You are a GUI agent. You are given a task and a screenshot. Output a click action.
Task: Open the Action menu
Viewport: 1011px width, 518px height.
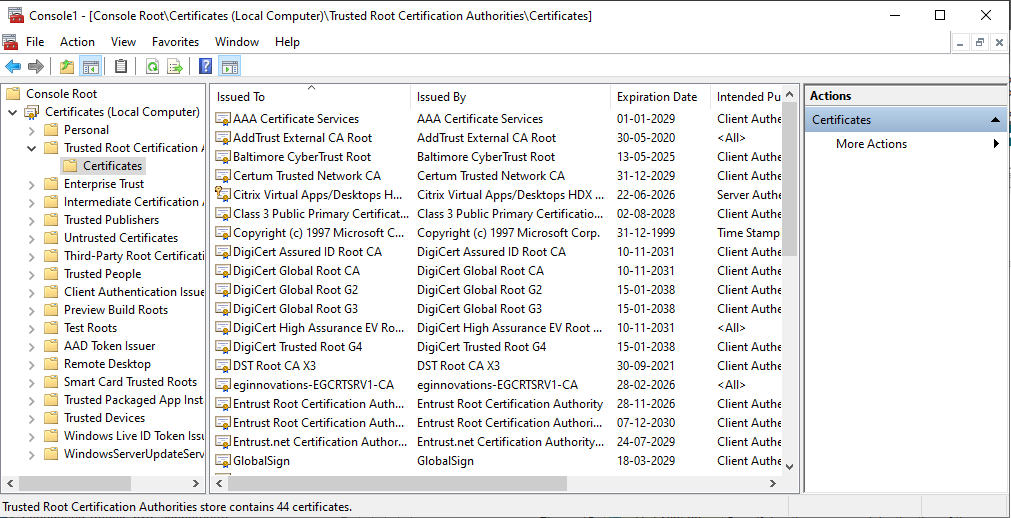pyautogui.click(x=77, y=42)
